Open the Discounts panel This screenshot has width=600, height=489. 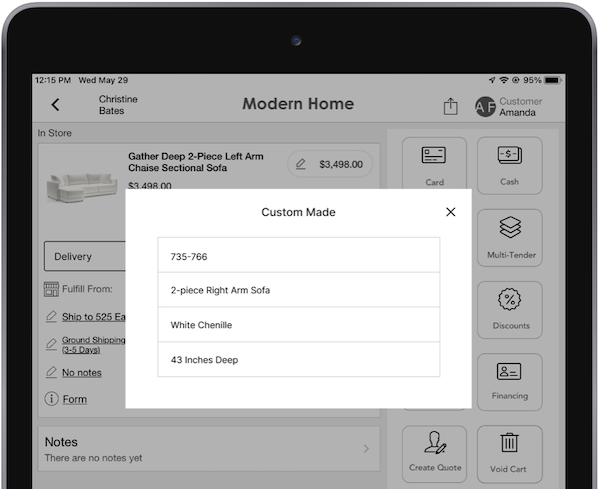tap(509, 310)
